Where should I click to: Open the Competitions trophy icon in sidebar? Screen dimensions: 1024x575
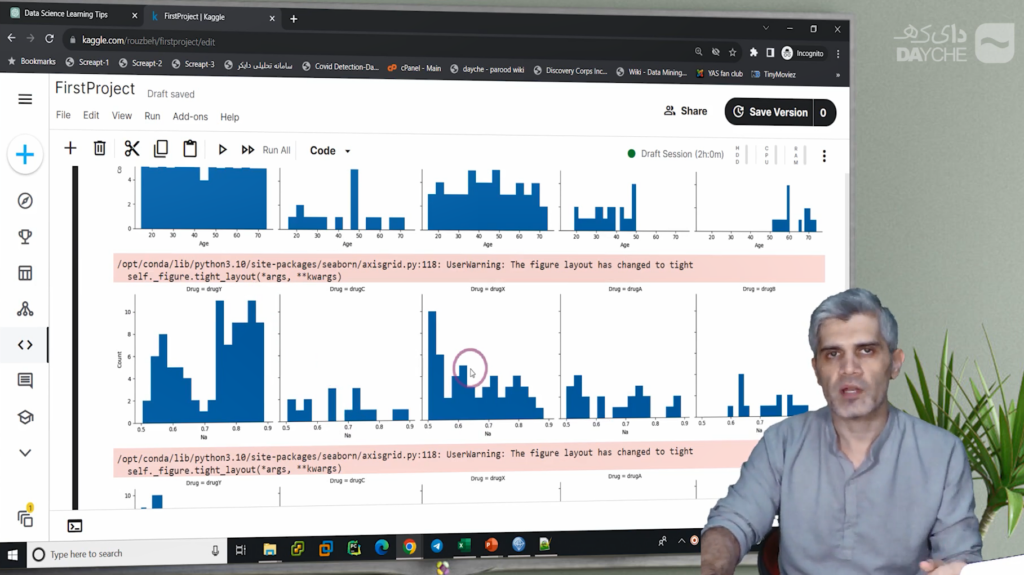[25, 237]
